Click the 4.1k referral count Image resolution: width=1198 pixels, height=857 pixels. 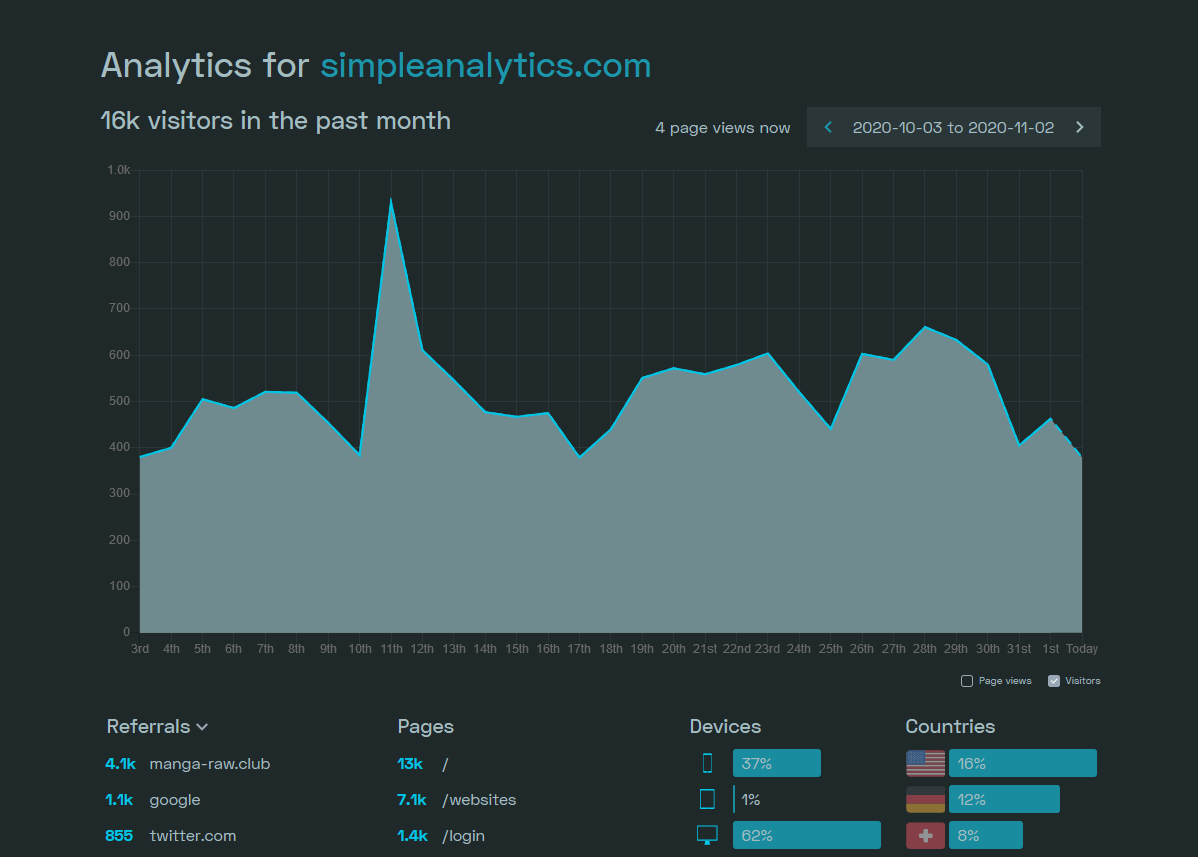pos(120,764)
